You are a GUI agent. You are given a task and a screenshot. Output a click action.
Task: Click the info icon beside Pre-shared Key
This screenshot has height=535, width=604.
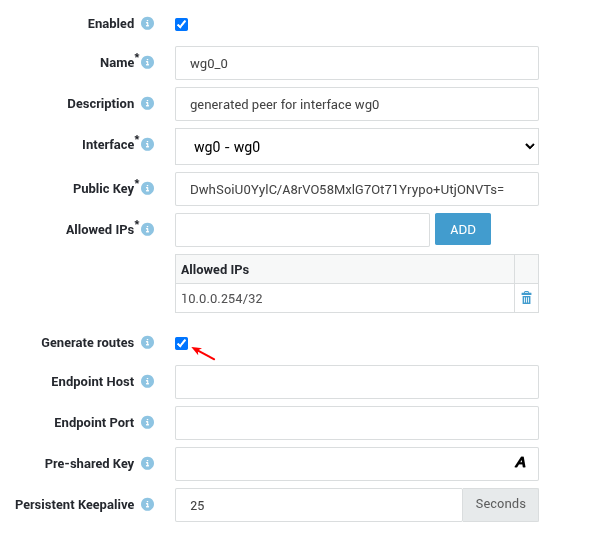(148, 464)
